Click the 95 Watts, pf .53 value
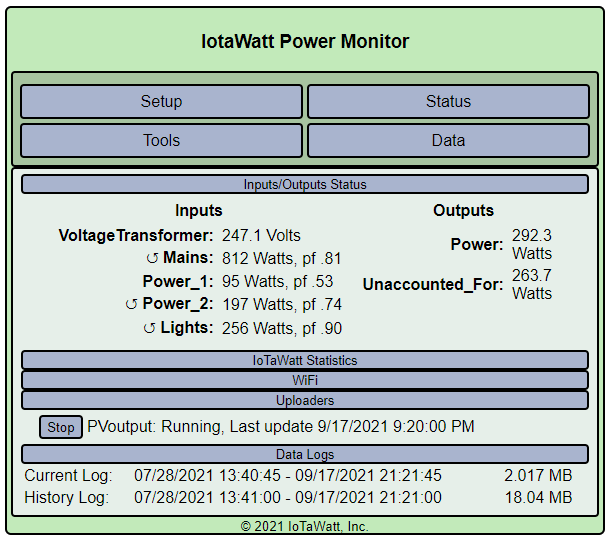This screenshot has height=543, width=616. point(277,281)
